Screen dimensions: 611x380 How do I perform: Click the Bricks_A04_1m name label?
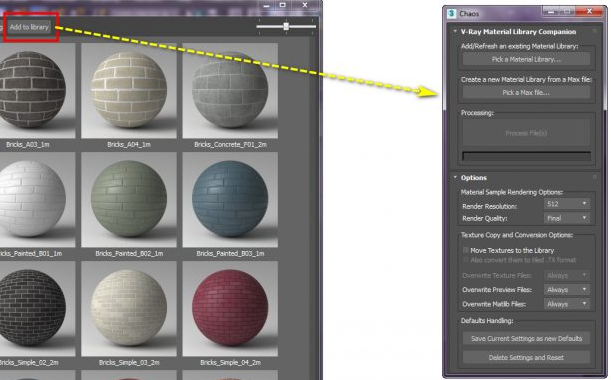coord(129,145)
